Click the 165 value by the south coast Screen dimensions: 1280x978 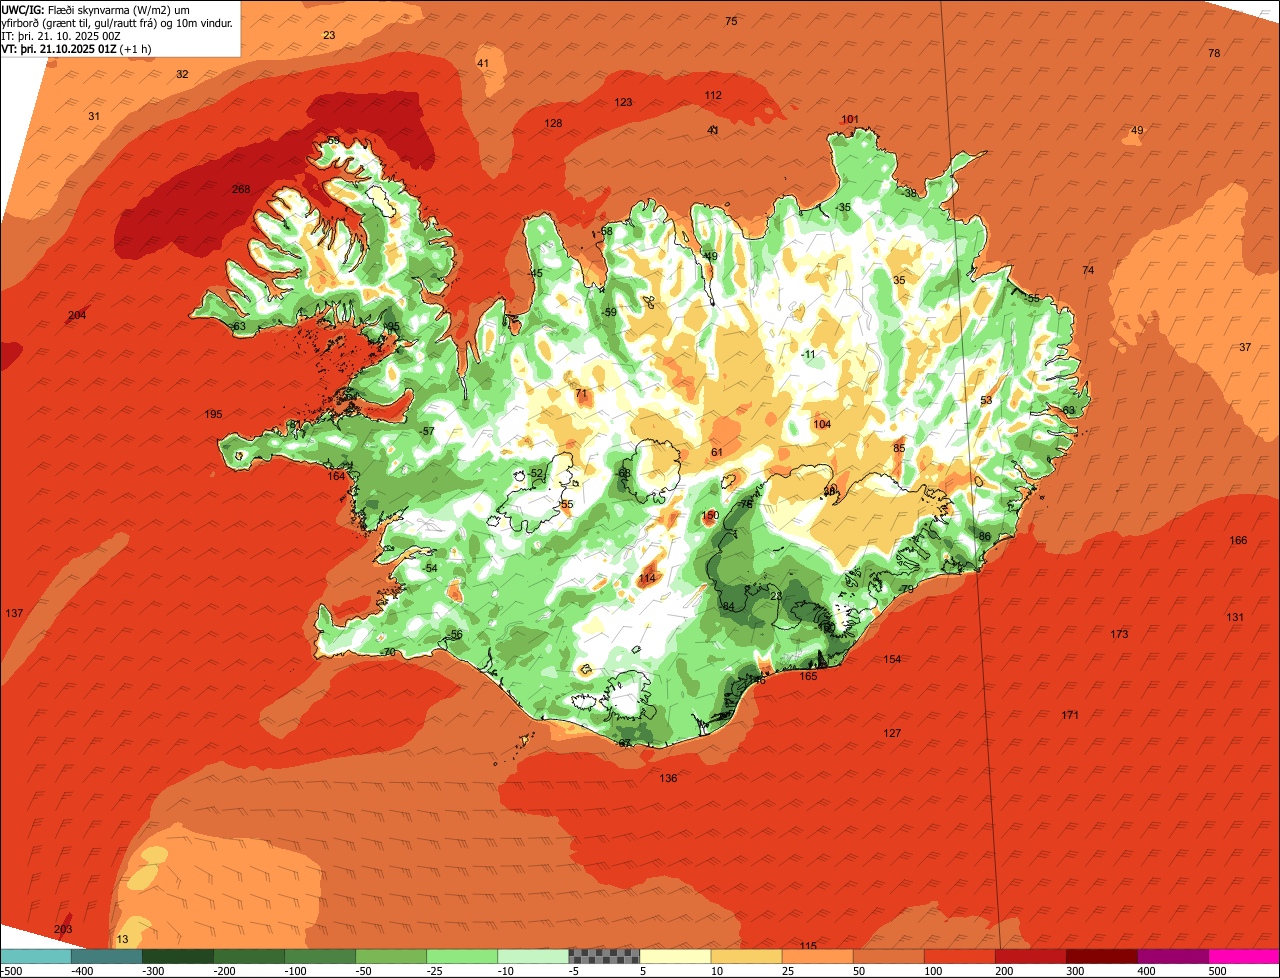(808, 676)
